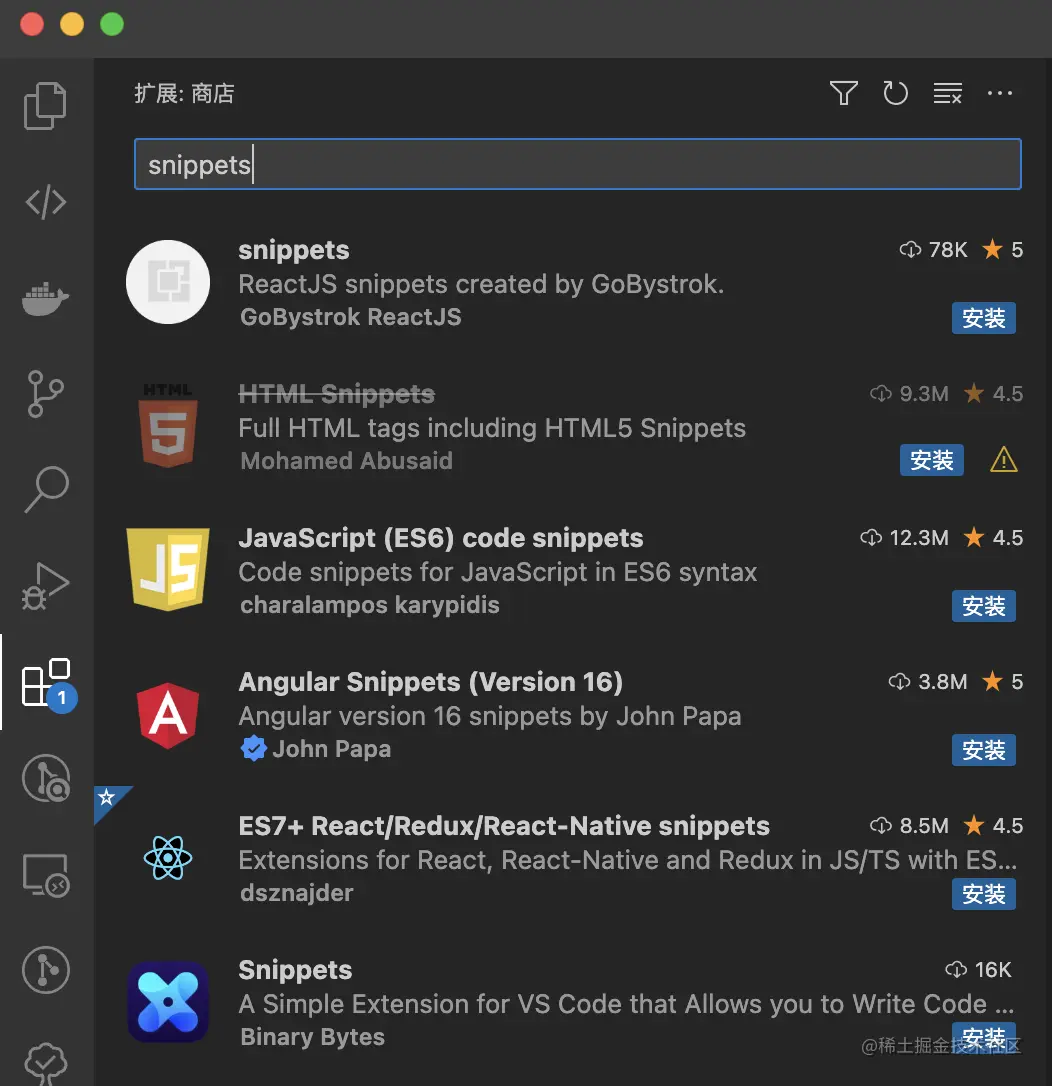Click the star rating on Angular Snippets
Viewport: 1052px width, 1086px height.
1002,682
